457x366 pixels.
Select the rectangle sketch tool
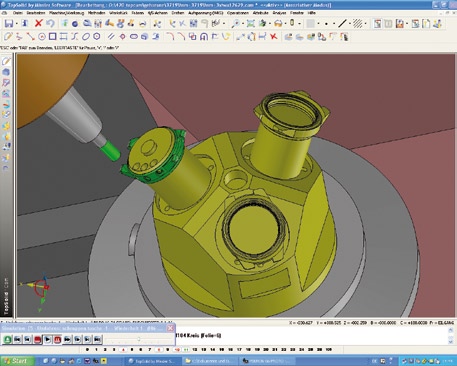52,36
